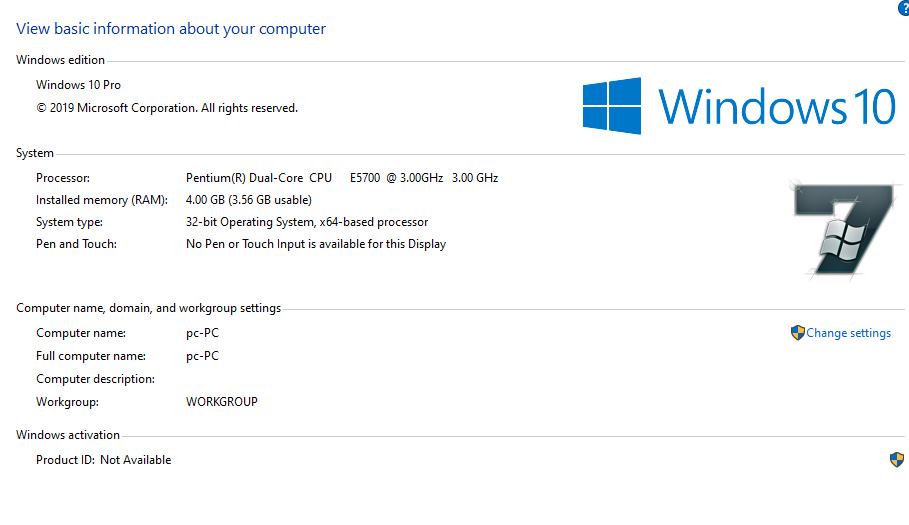
Task: Click the shield icon beside Change settings
Action: 797,333
